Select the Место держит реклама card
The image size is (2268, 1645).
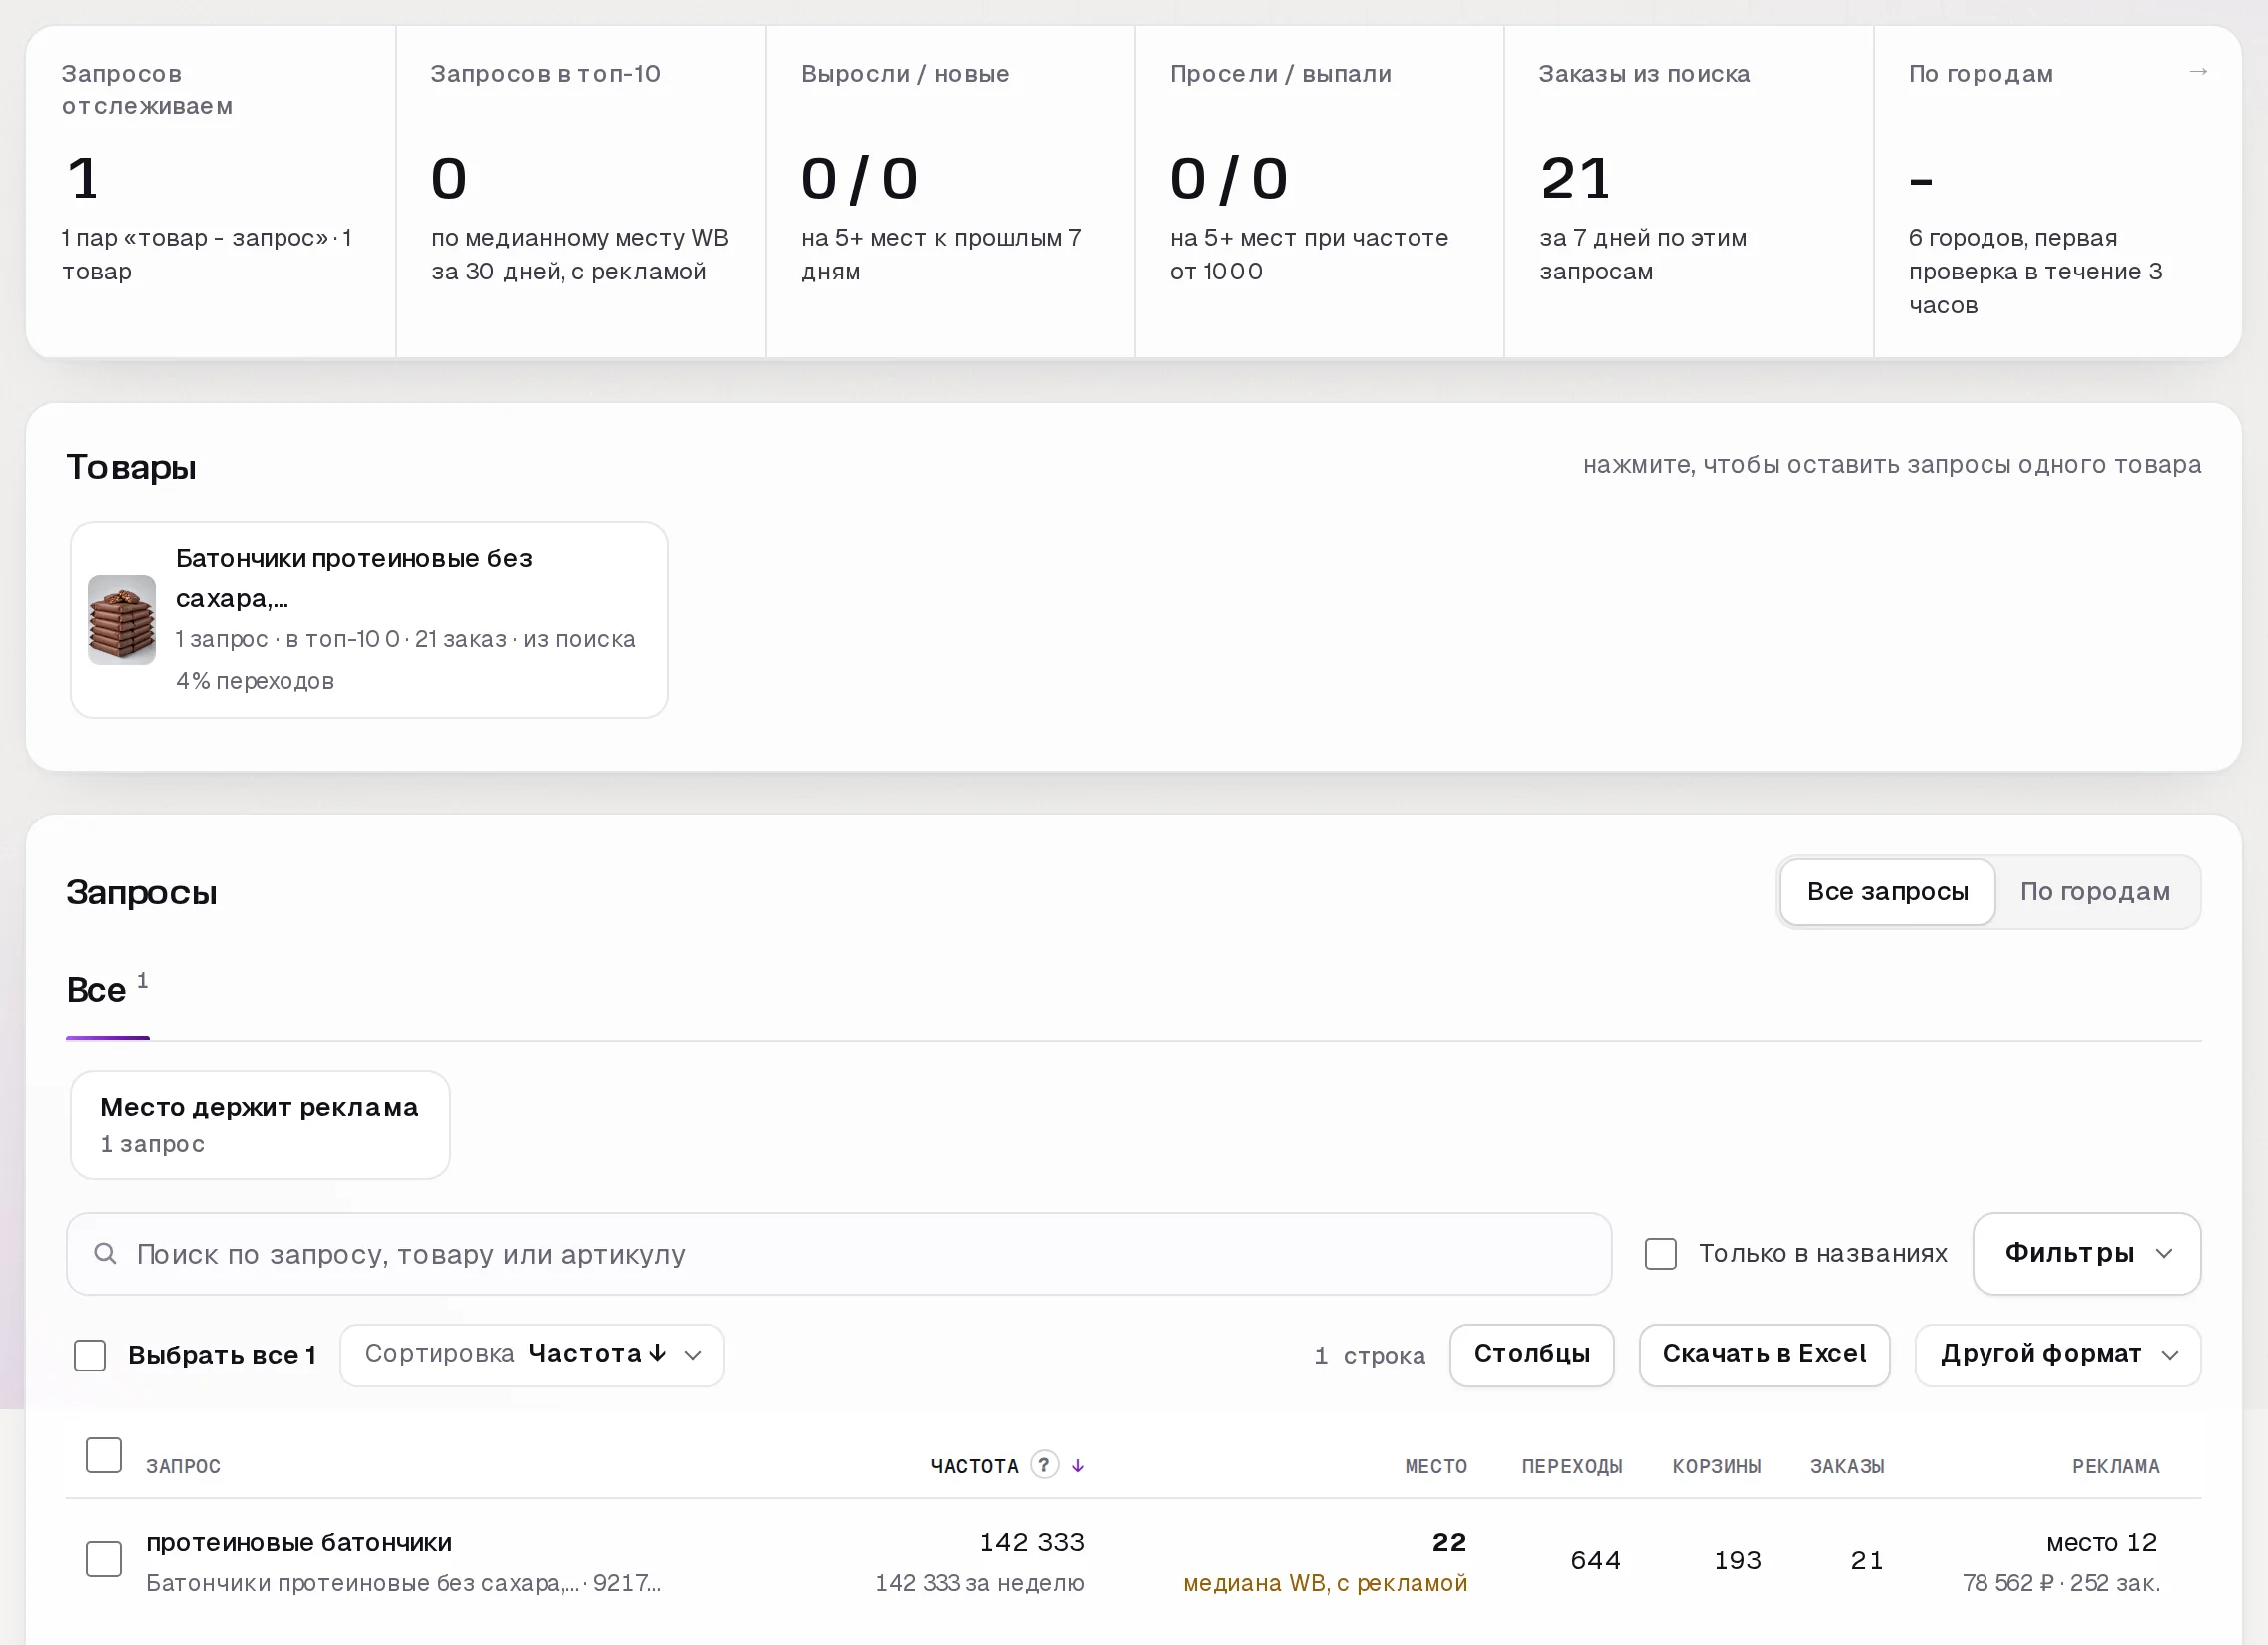click(x=260, y=1125)
